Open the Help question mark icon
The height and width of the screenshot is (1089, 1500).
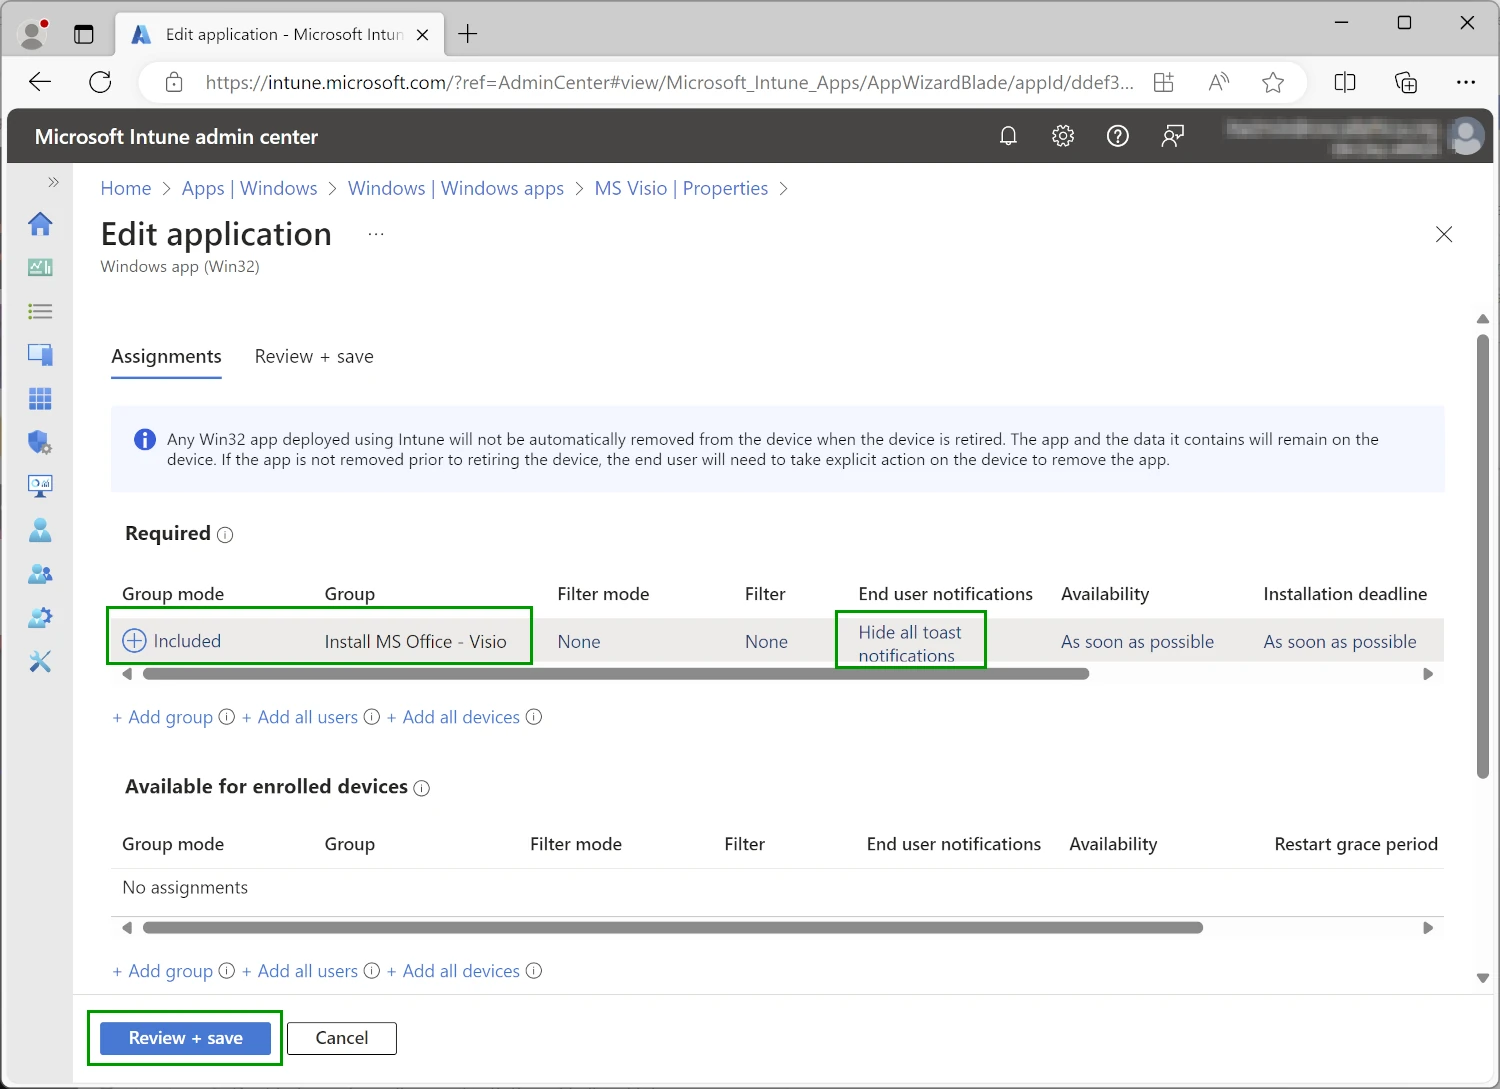click(1118, 136)
